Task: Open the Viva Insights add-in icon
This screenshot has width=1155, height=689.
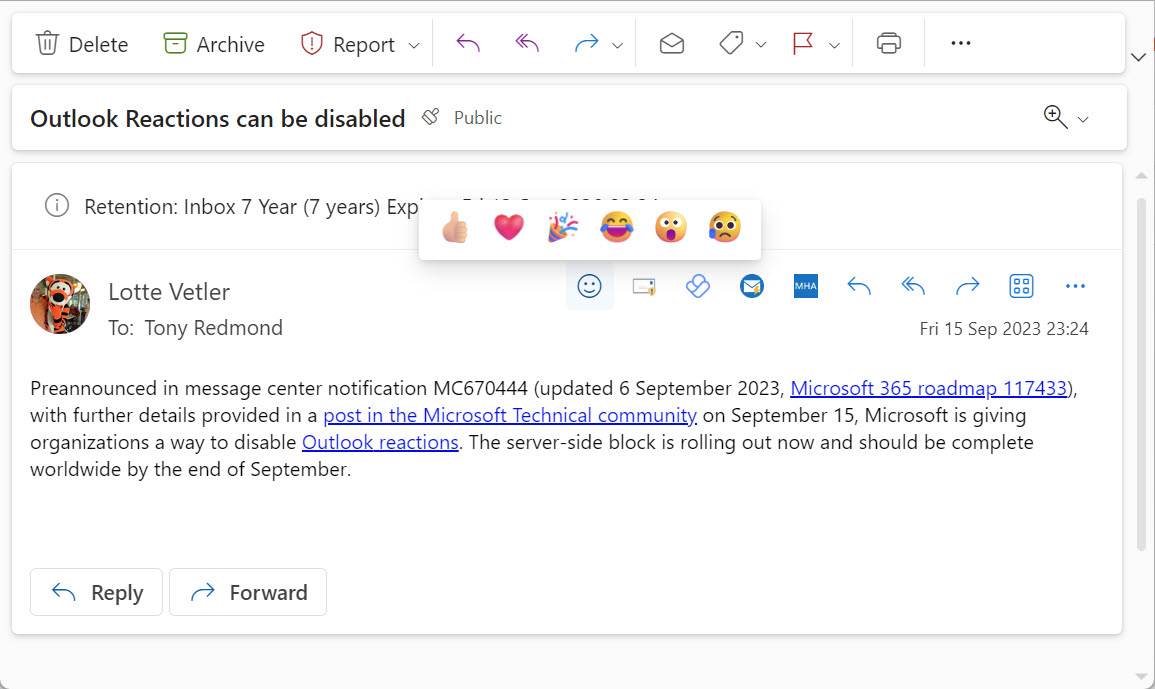Action: coord(698,286)
